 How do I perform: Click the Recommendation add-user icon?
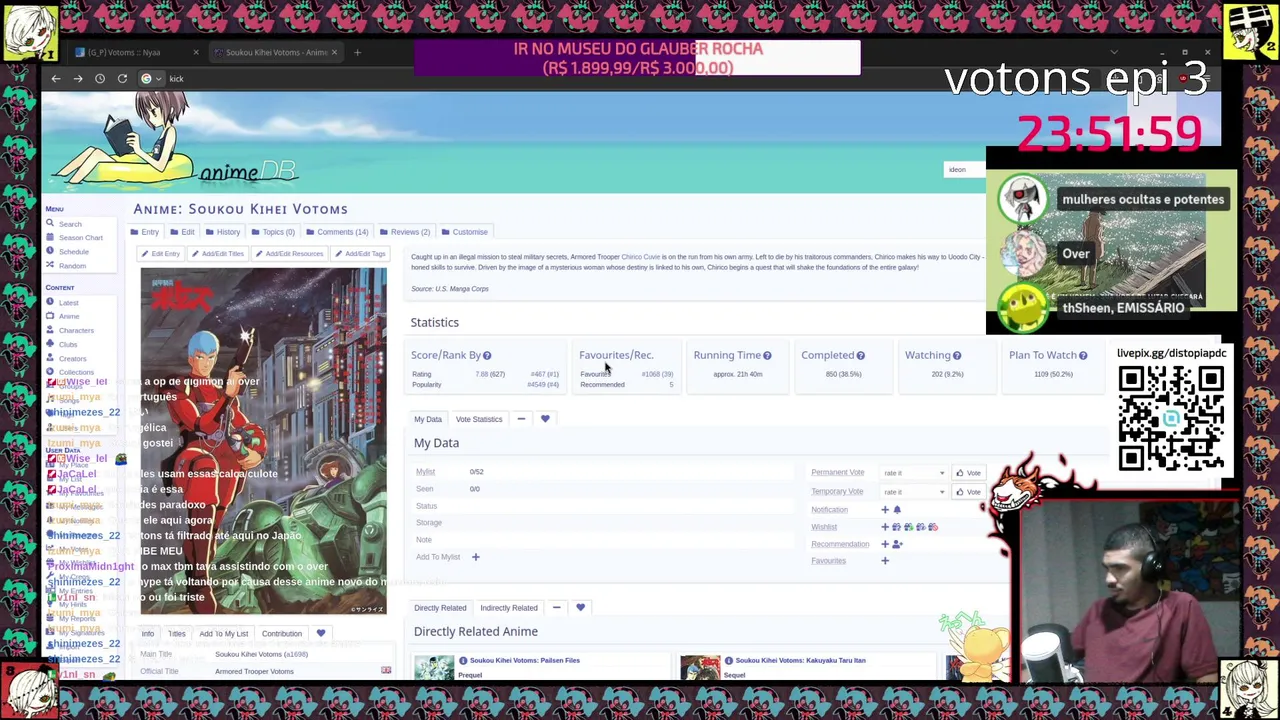click(897, 544)
